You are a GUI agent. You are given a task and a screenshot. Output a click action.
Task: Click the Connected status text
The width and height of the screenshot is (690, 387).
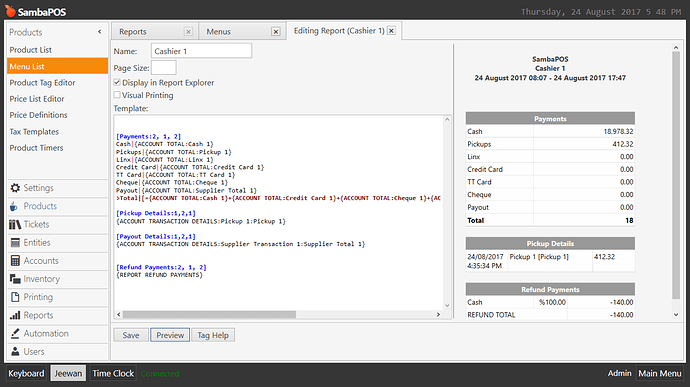160,373
